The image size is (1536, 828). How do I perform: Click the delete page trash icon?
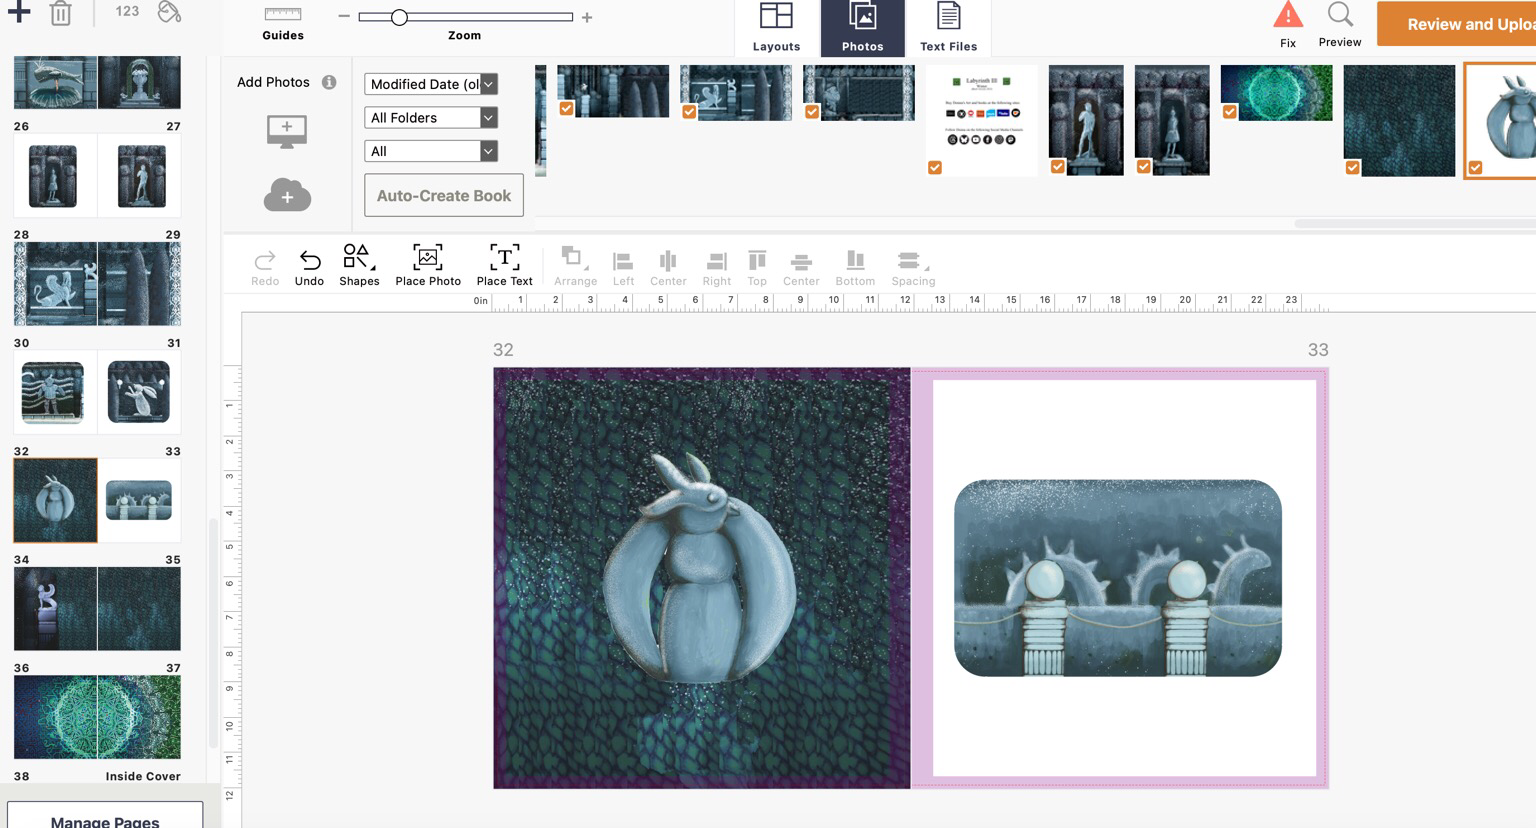click(x=61, y=13)
